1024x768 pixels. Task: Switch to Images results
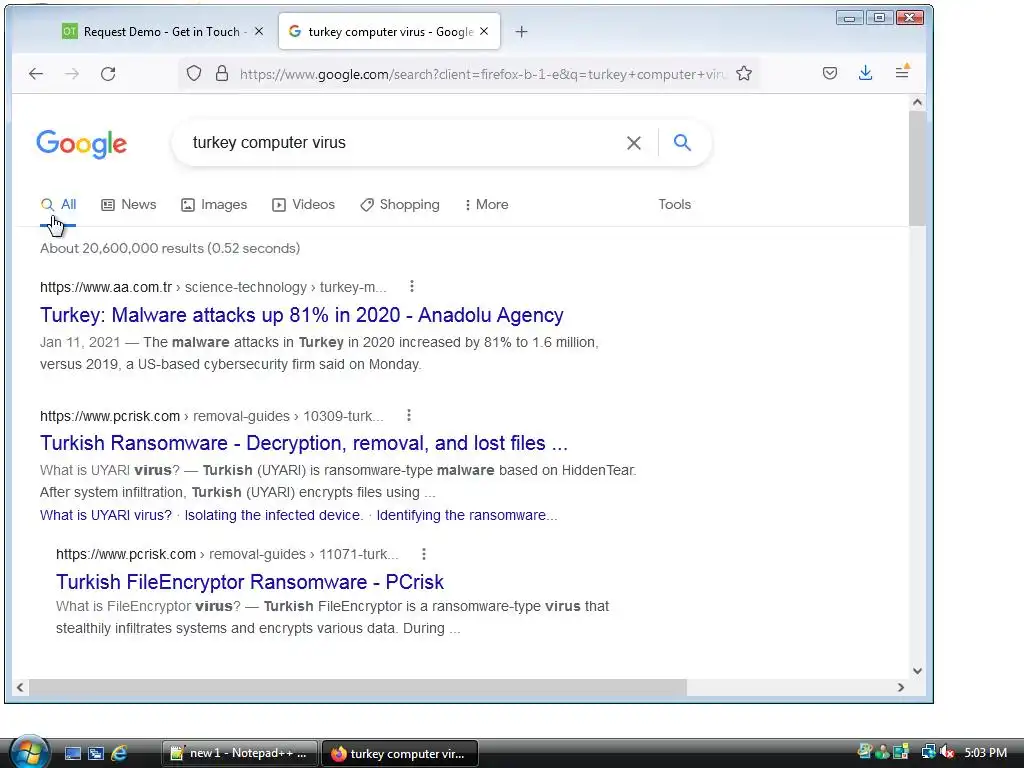coord(214,204)
